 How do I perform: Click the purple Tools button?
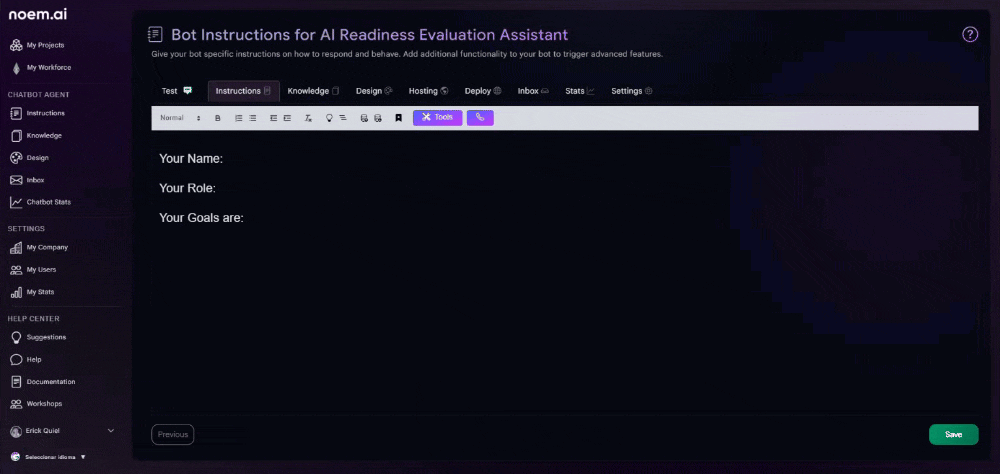pyautogui.click(x=437, y=118)
